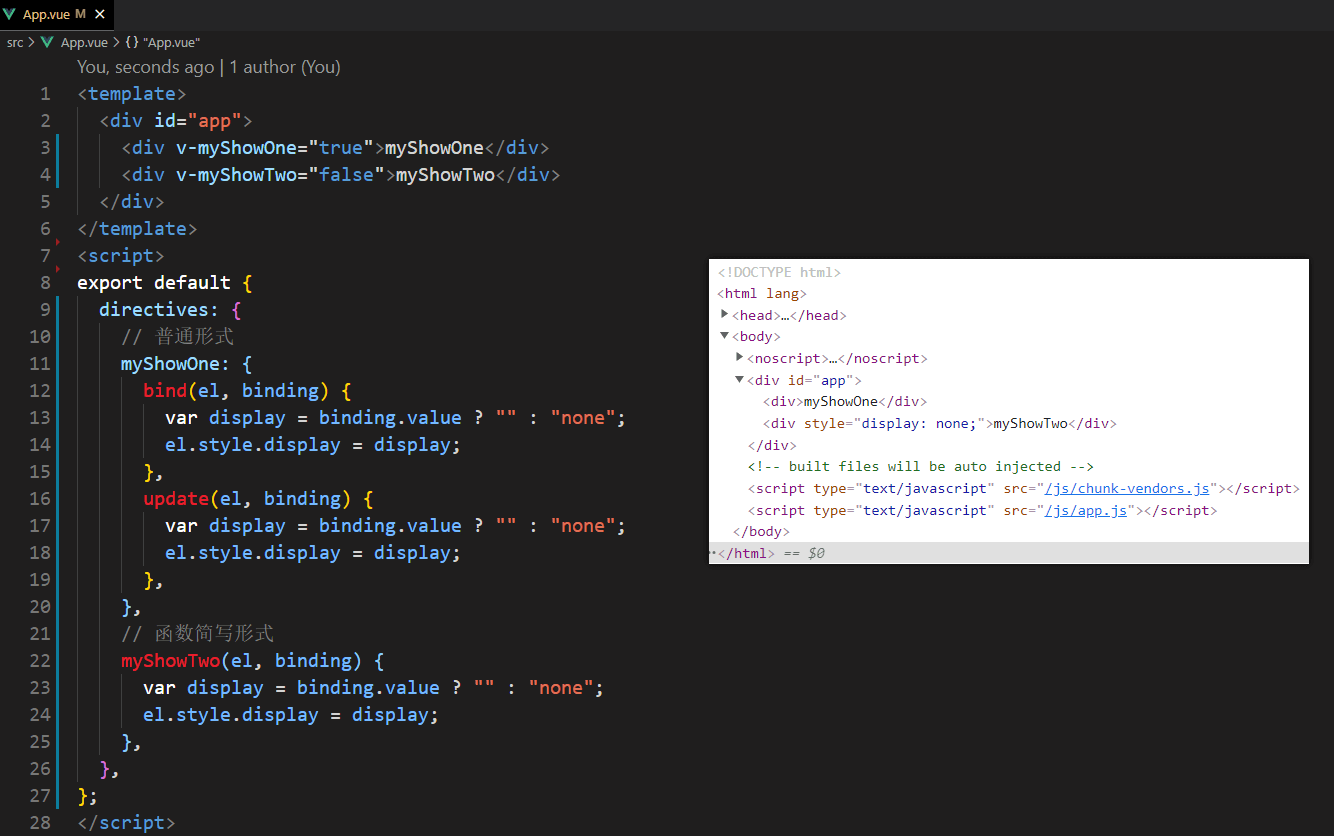Collapse the div id="app" node in DevTools

point(740,379)
